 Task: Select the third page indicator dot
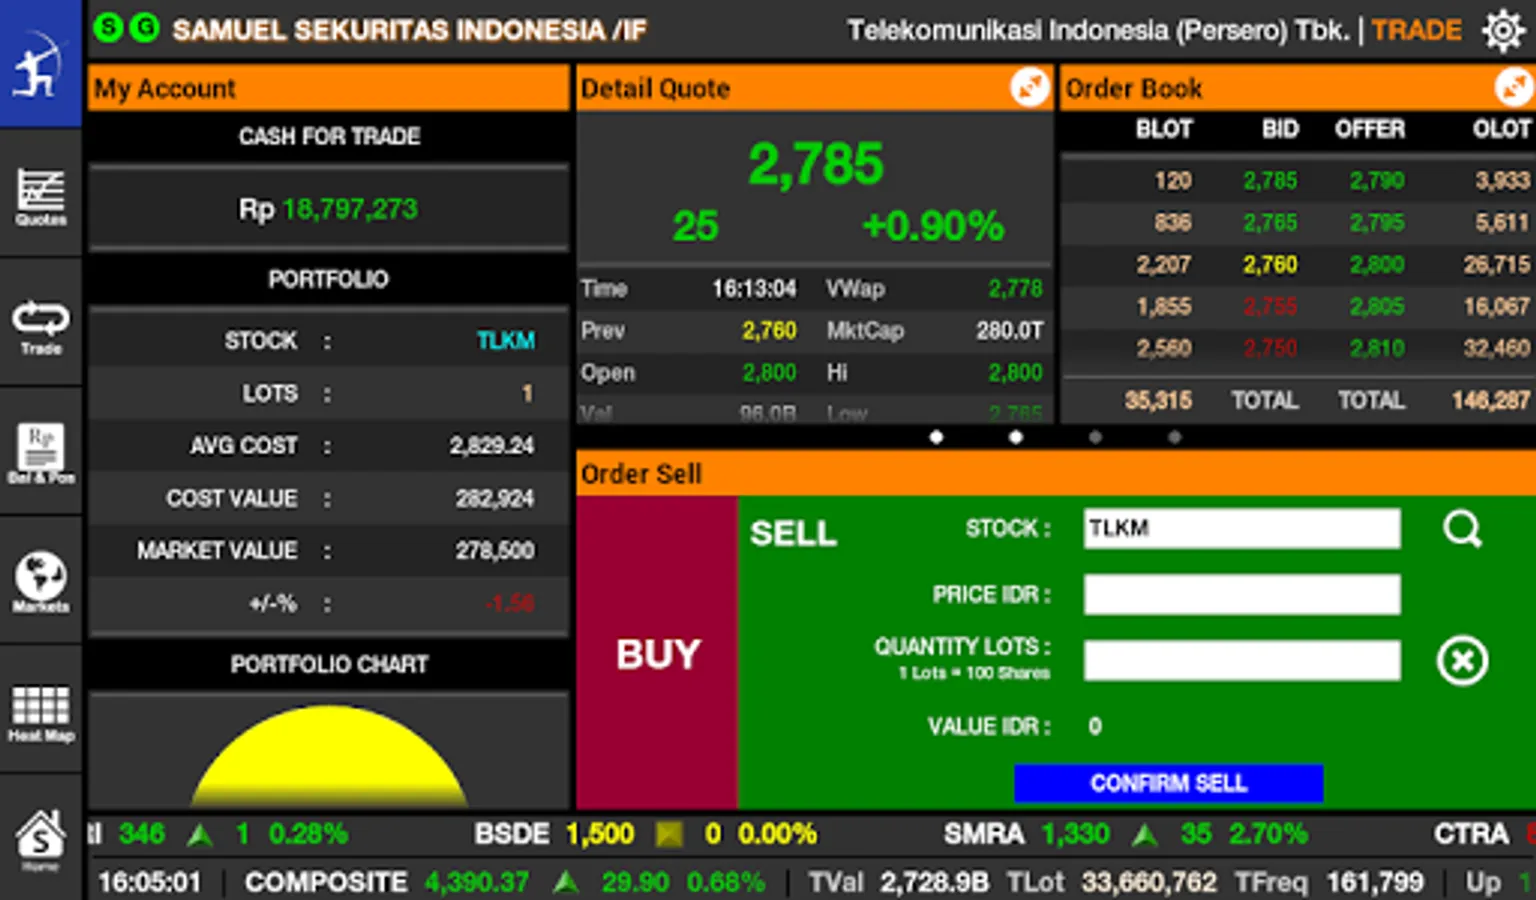1095,437
